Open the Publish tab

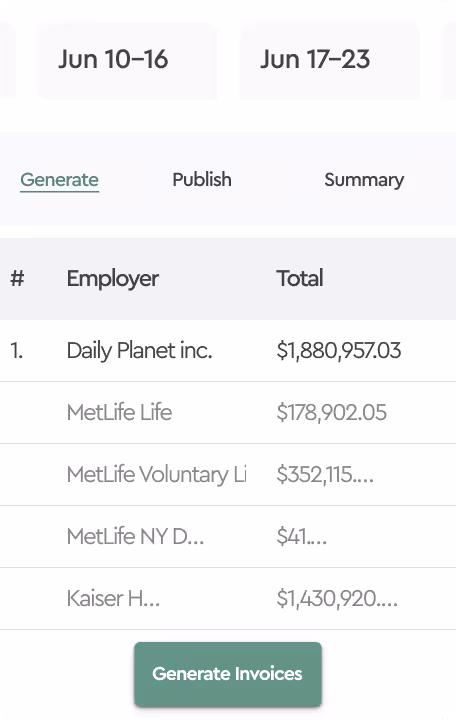pos(202,180)
